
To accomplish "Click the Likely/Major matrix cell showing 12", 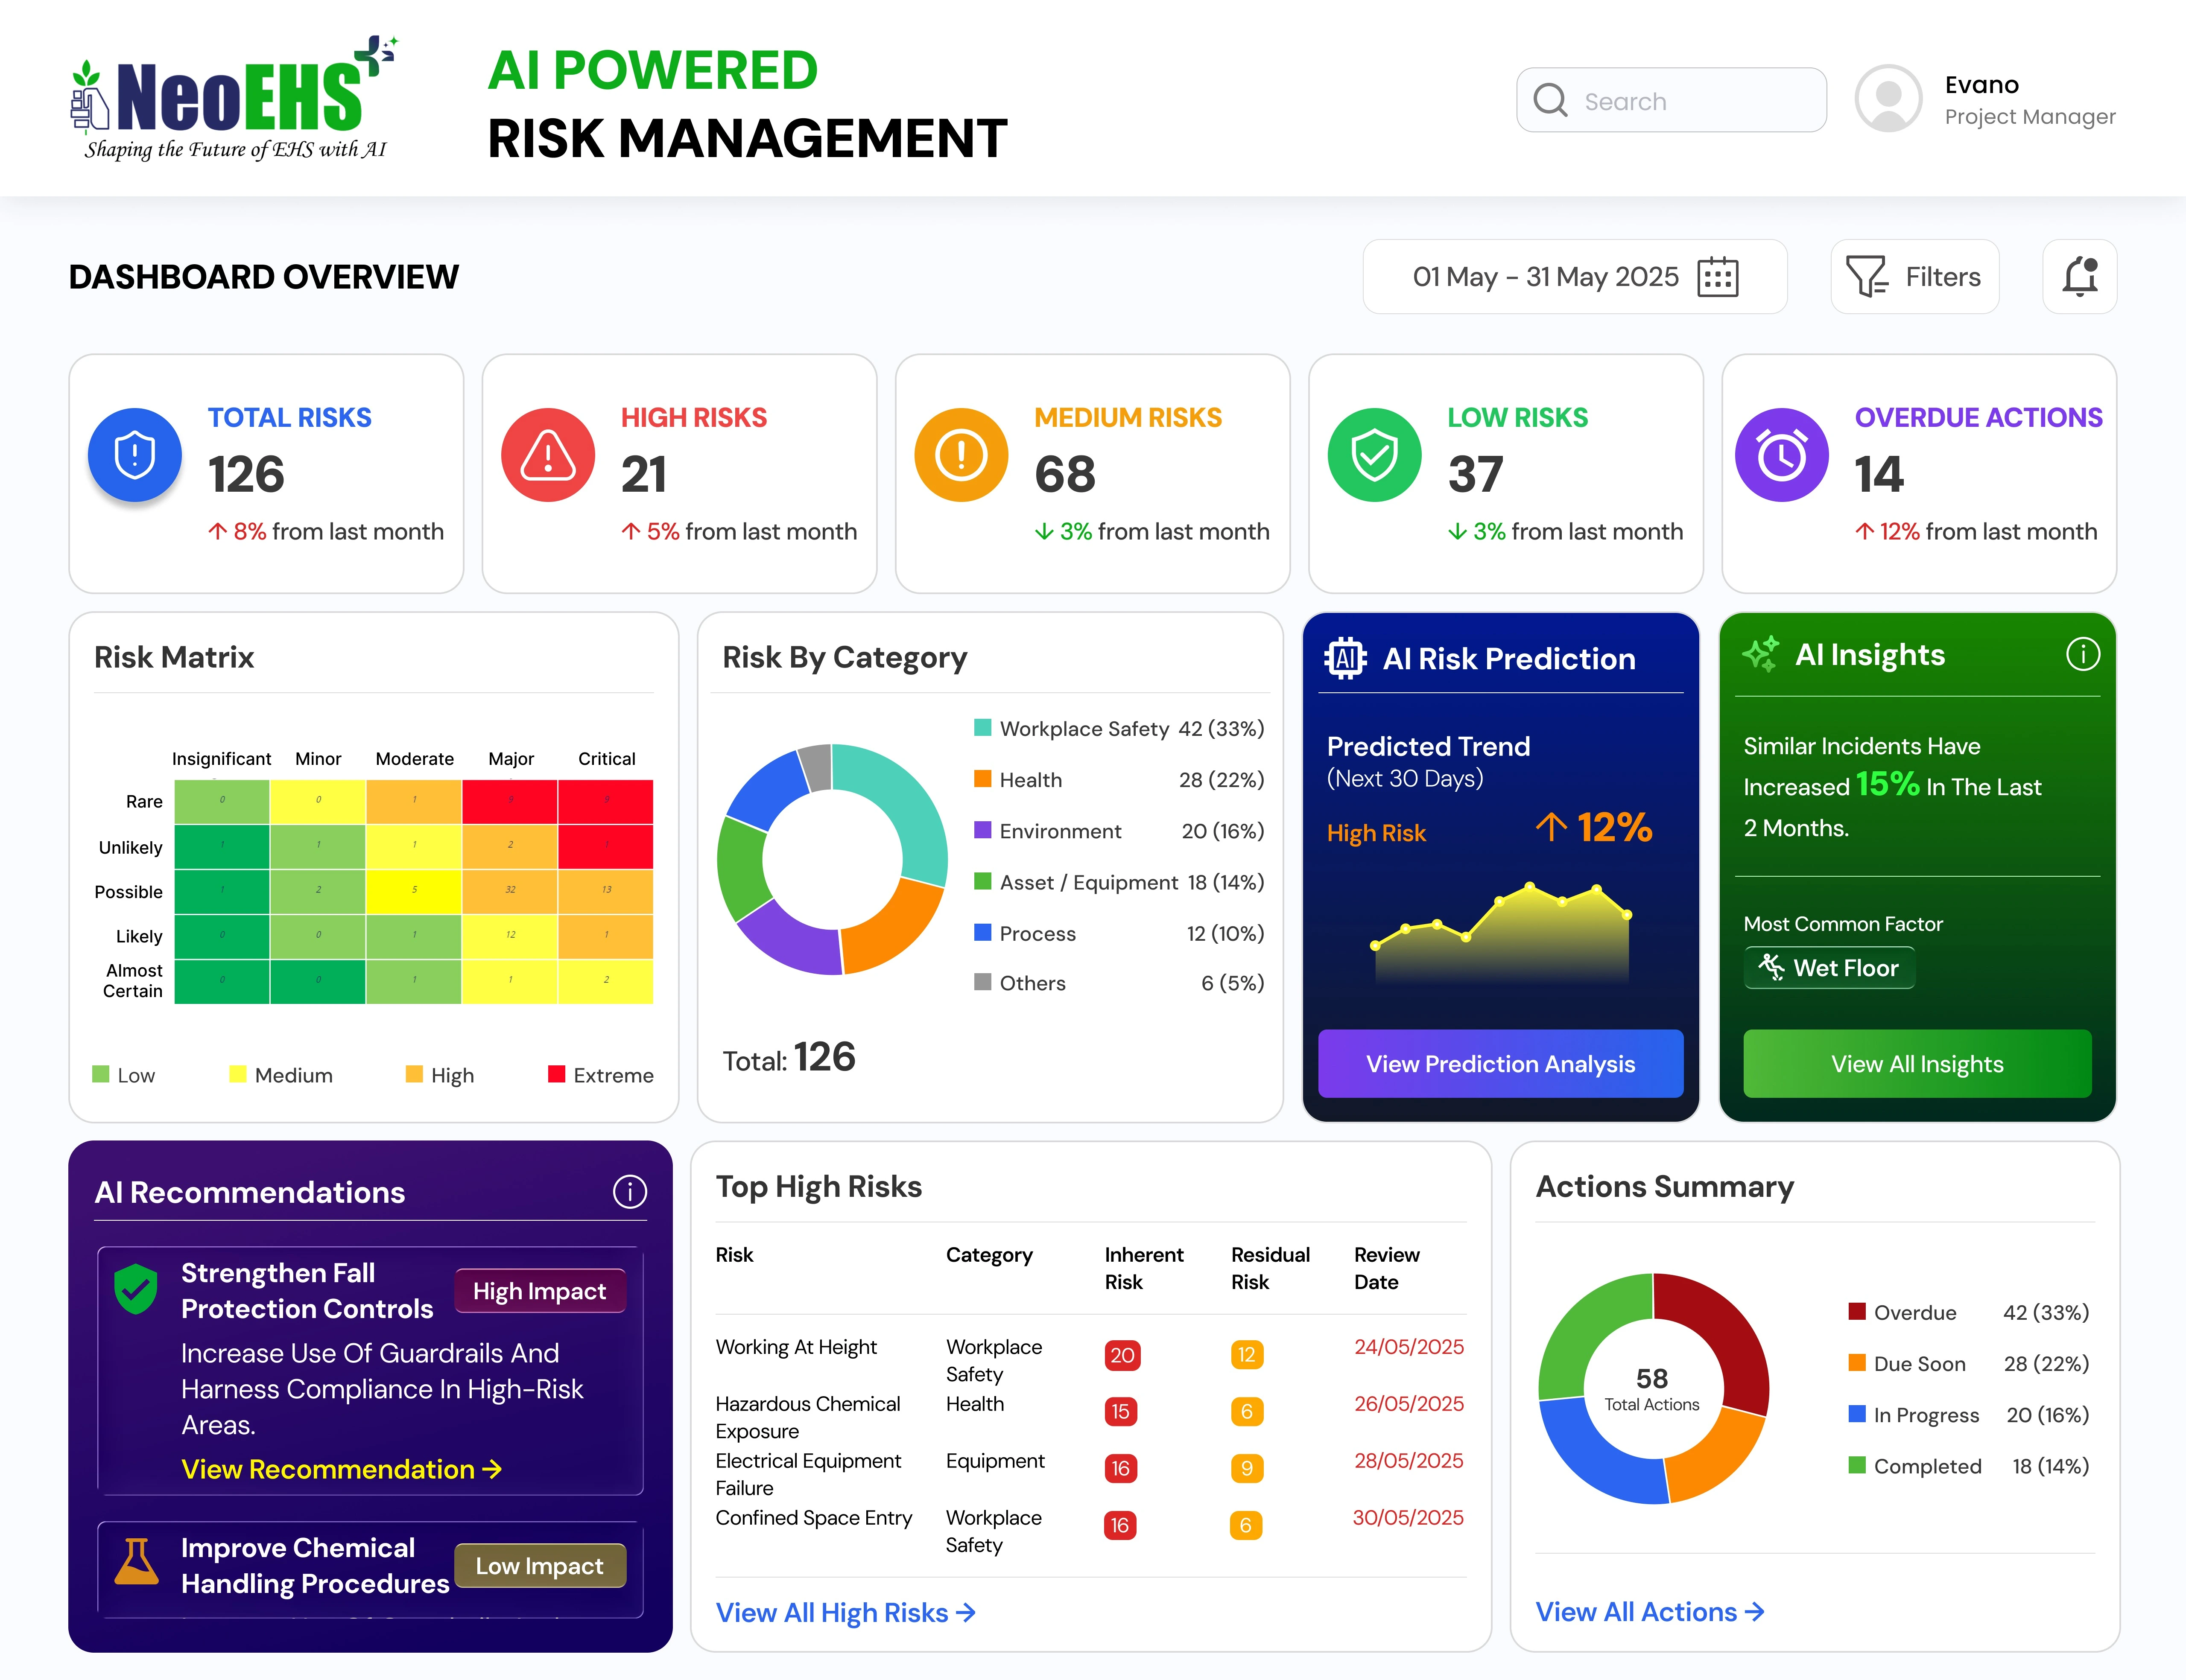I will click(510, 936).
